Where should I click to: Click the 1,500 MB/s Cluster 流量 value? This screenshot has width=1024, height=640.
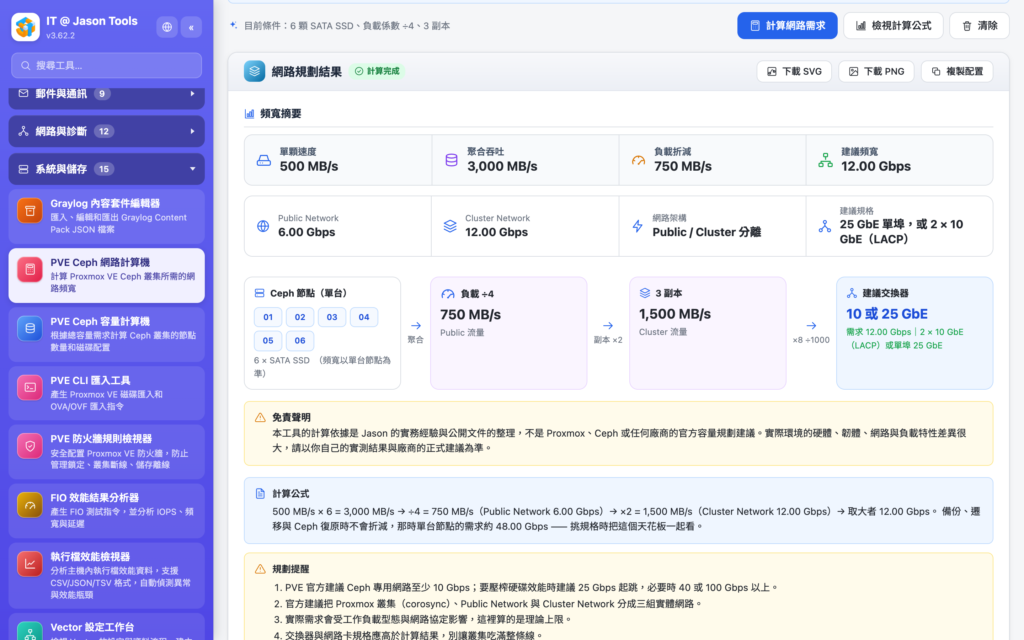point(675,314)
